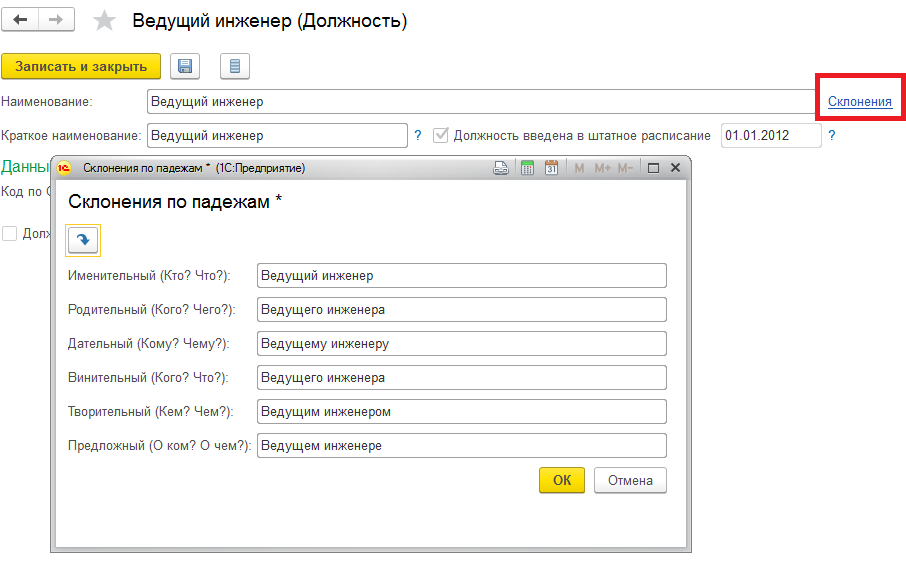Click the Творительный case input field

point(461,412)
